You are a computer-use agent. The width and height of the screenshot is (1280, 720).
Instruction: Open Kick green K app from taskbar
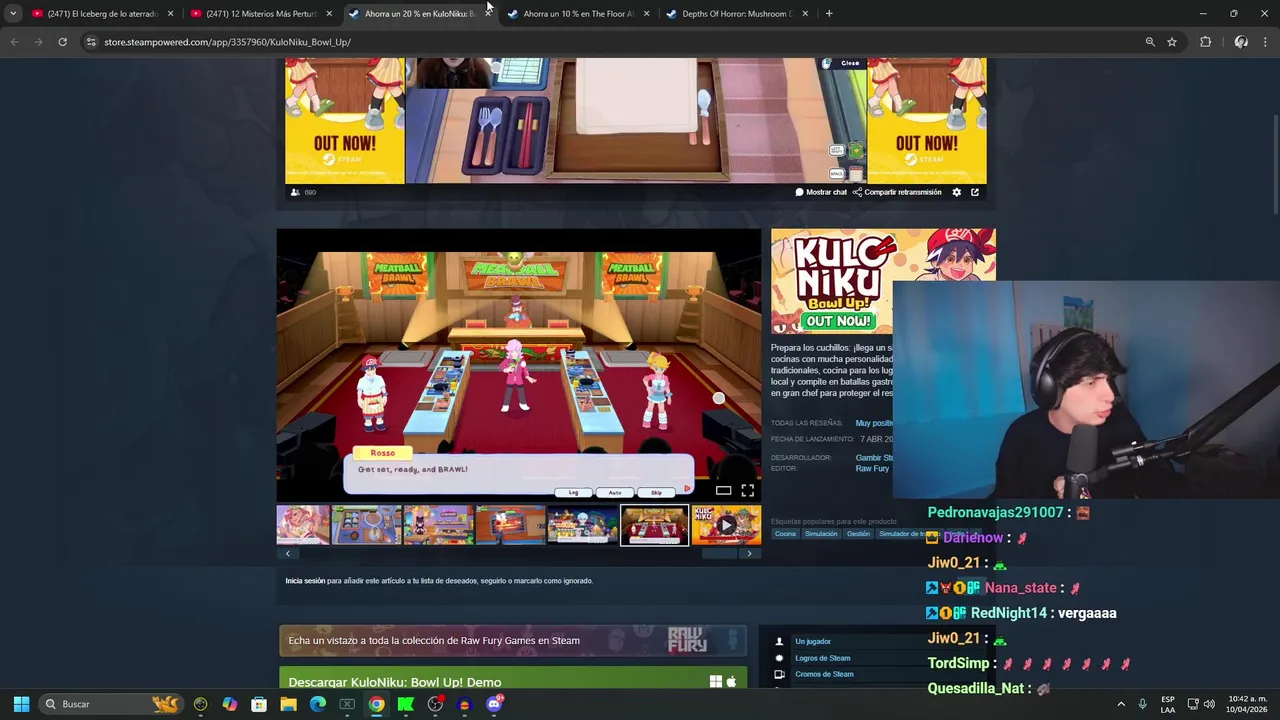coord(405,704)
